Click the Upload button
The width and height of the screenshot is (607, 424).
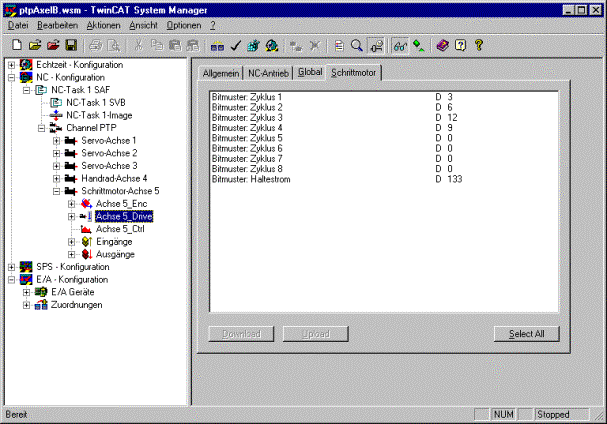pos(316,334)
